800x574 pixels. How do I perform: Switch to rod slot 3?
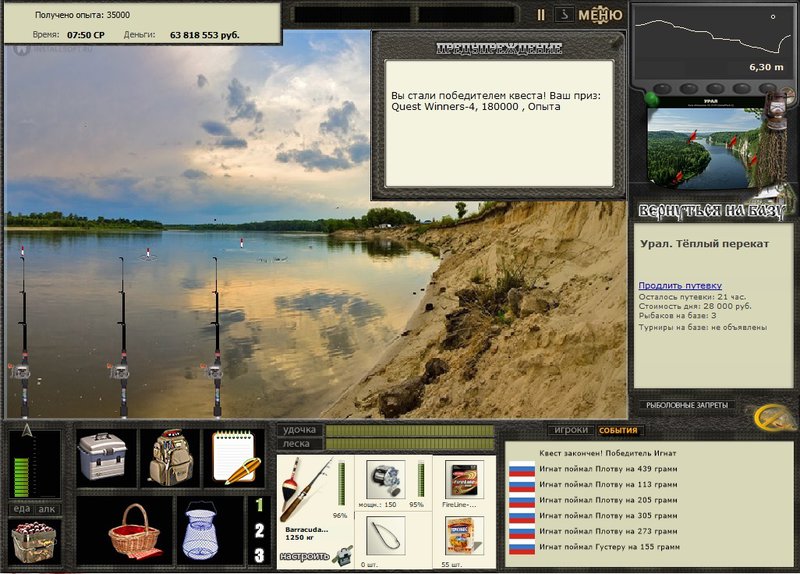pyautogui.click(x=259, y=555)
